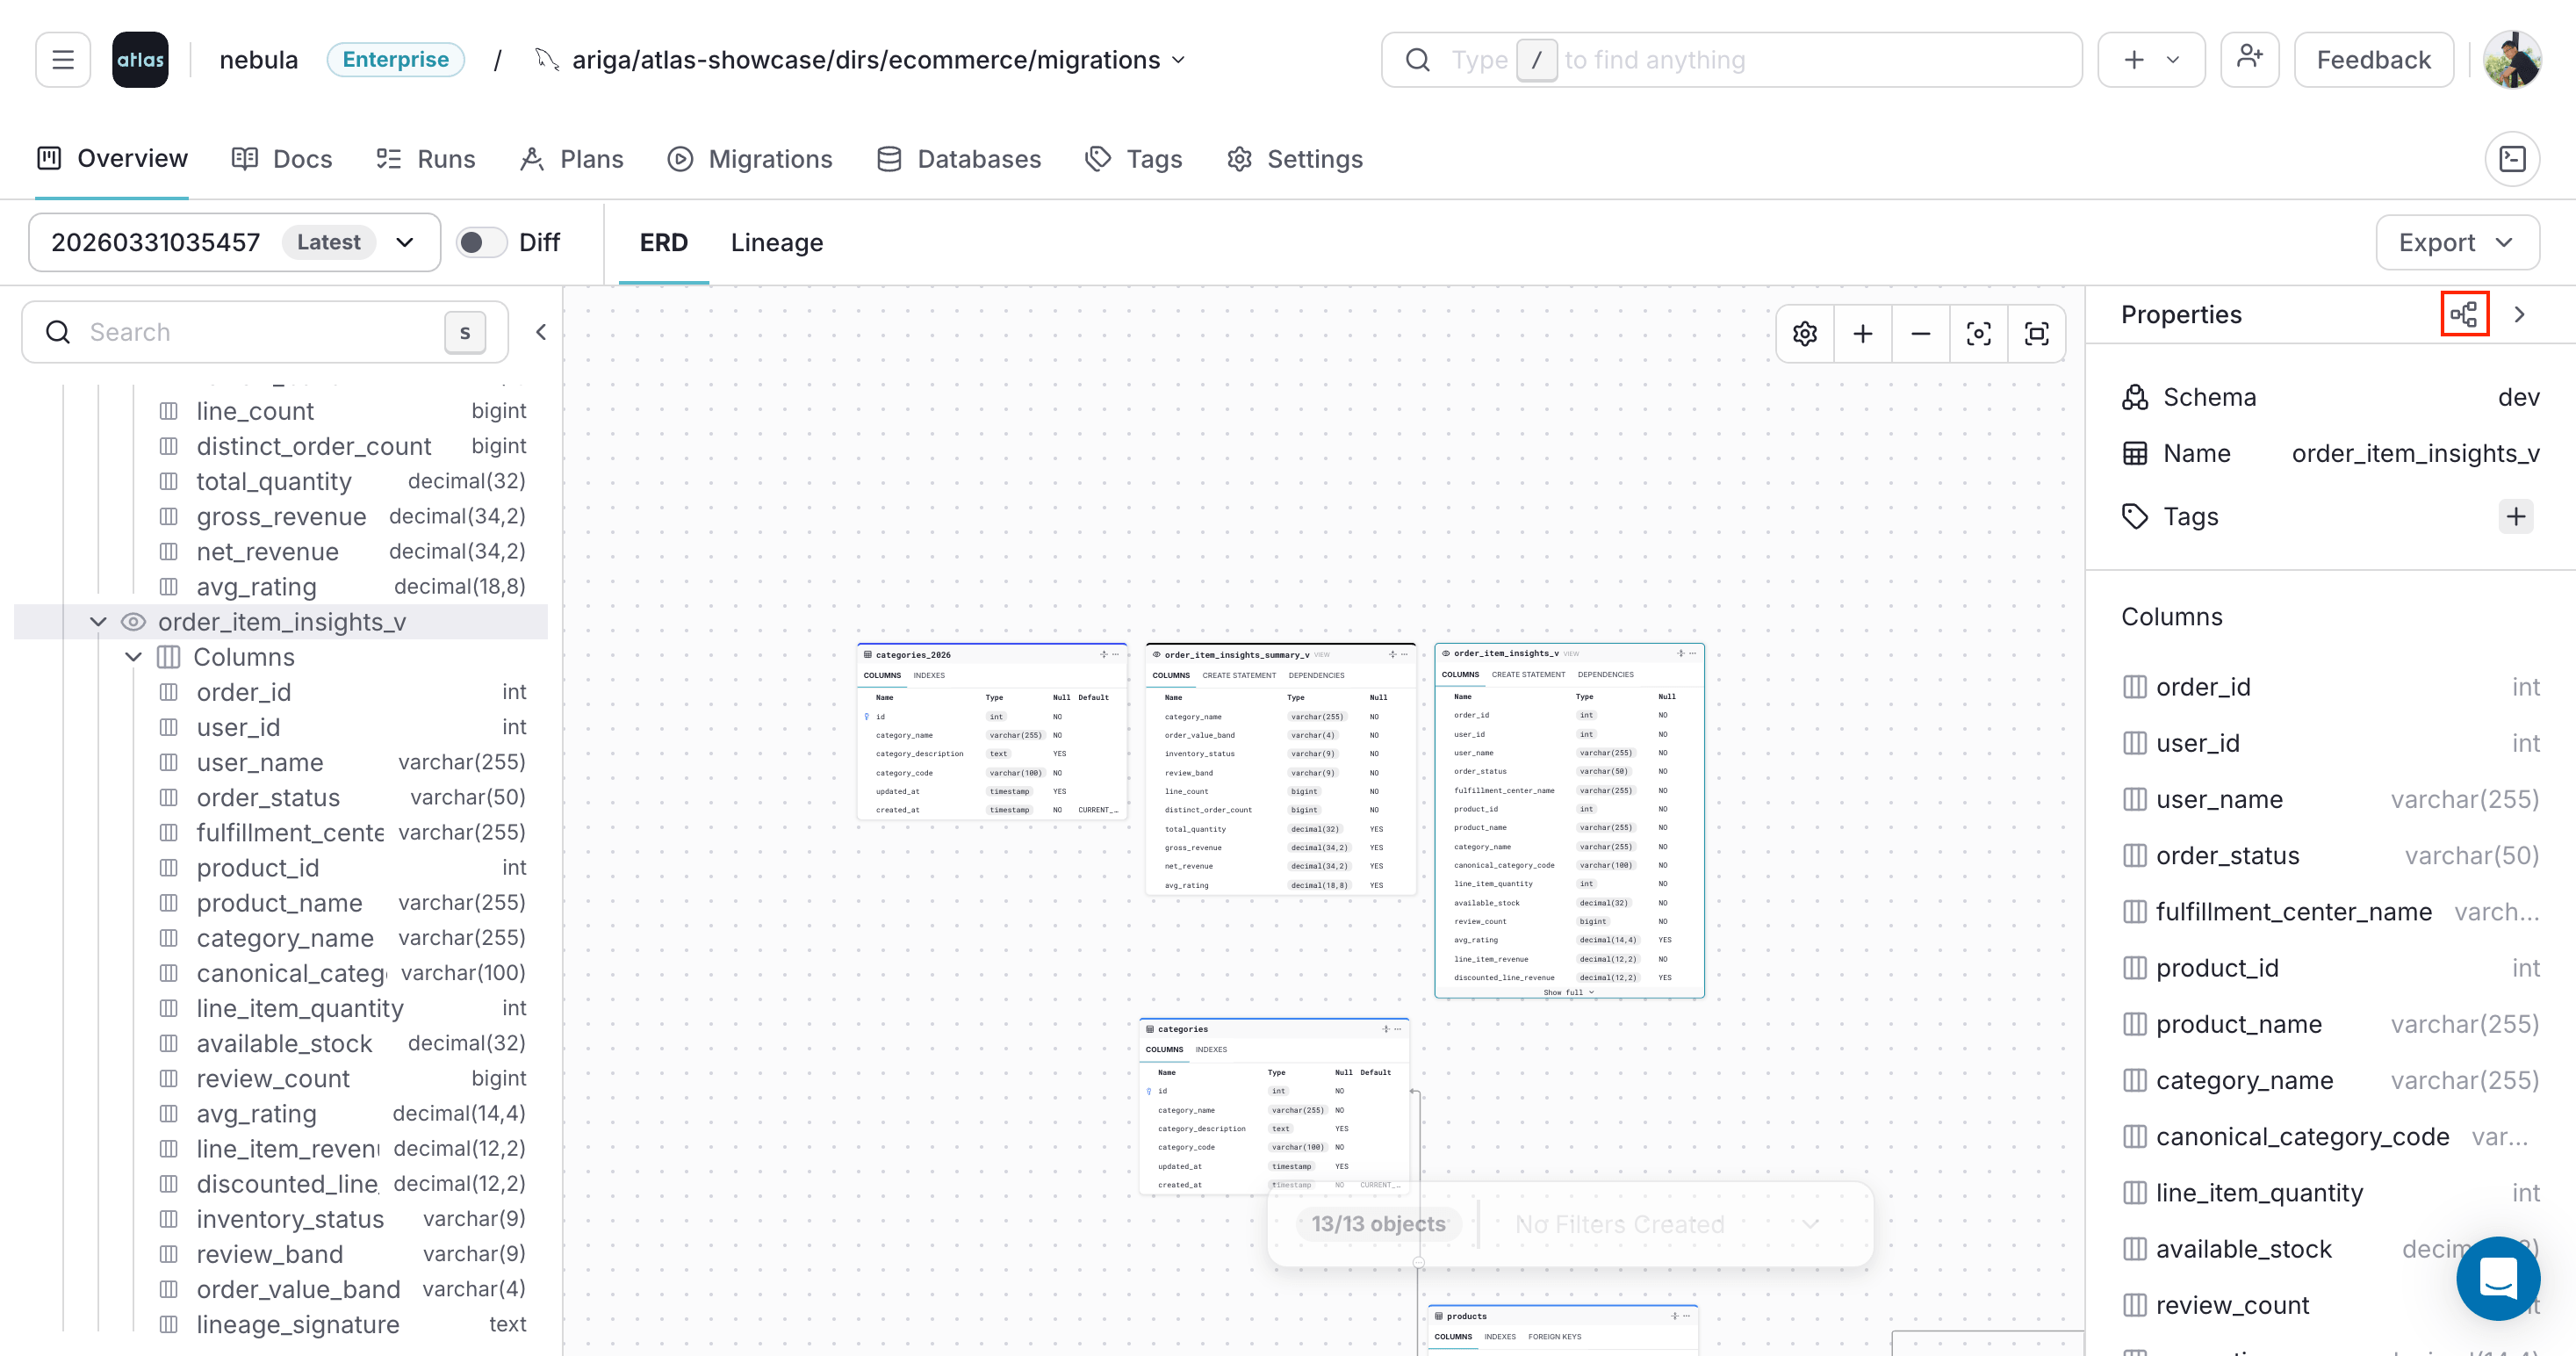Screen dimensions: 2576x1356
Task: Open the No Filters Created dropdown
Action: (x=1810, y=1224)
